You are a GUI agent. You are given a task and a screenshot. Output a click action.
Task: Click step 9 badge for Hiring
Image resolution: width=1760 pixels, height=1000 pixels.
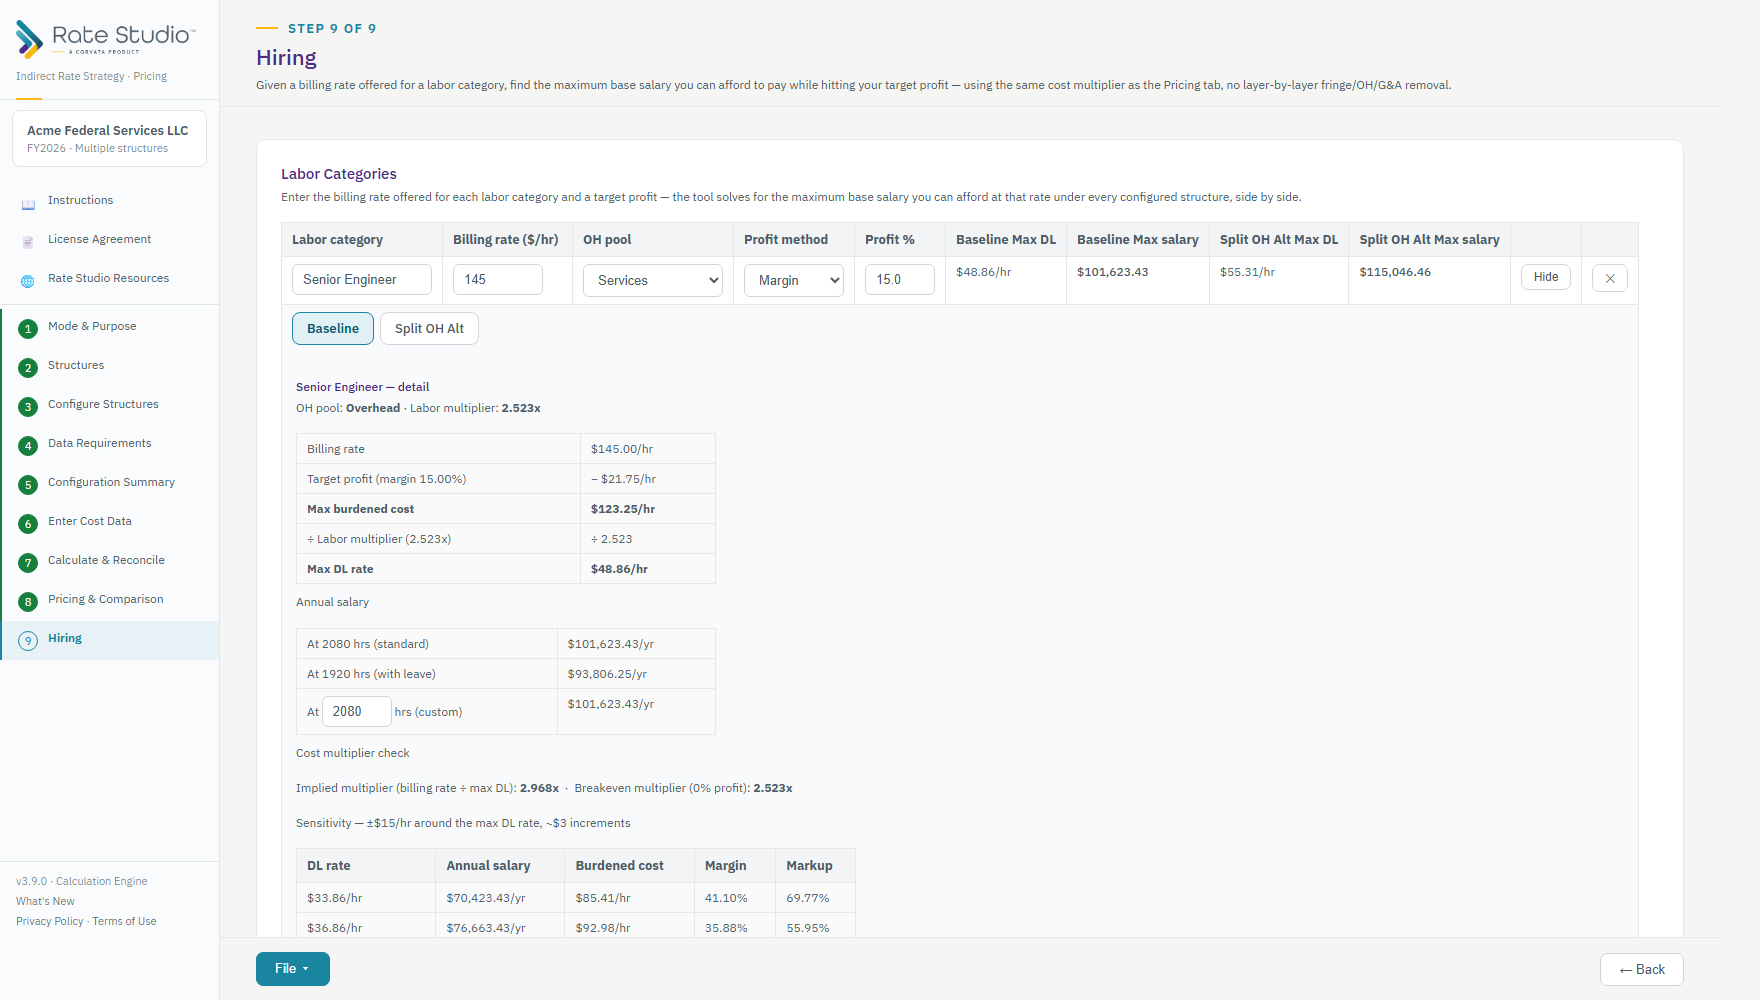[28, 641]
